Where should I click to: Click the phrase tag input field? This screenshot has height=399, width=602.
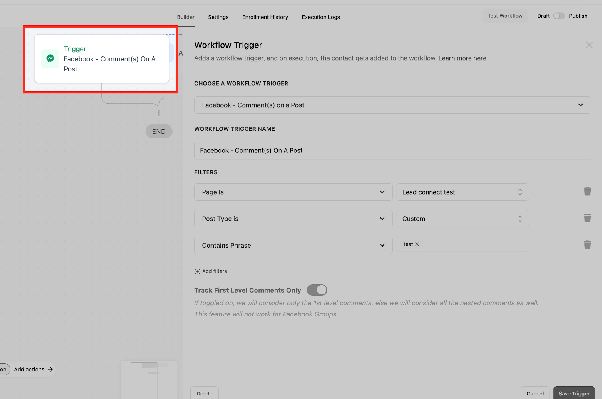462,244
